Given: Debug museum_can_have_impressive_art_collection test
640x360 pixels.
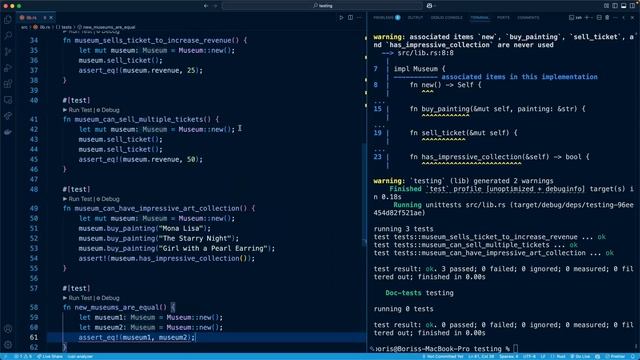Looking at the screenshot, I should pos(108,199).
